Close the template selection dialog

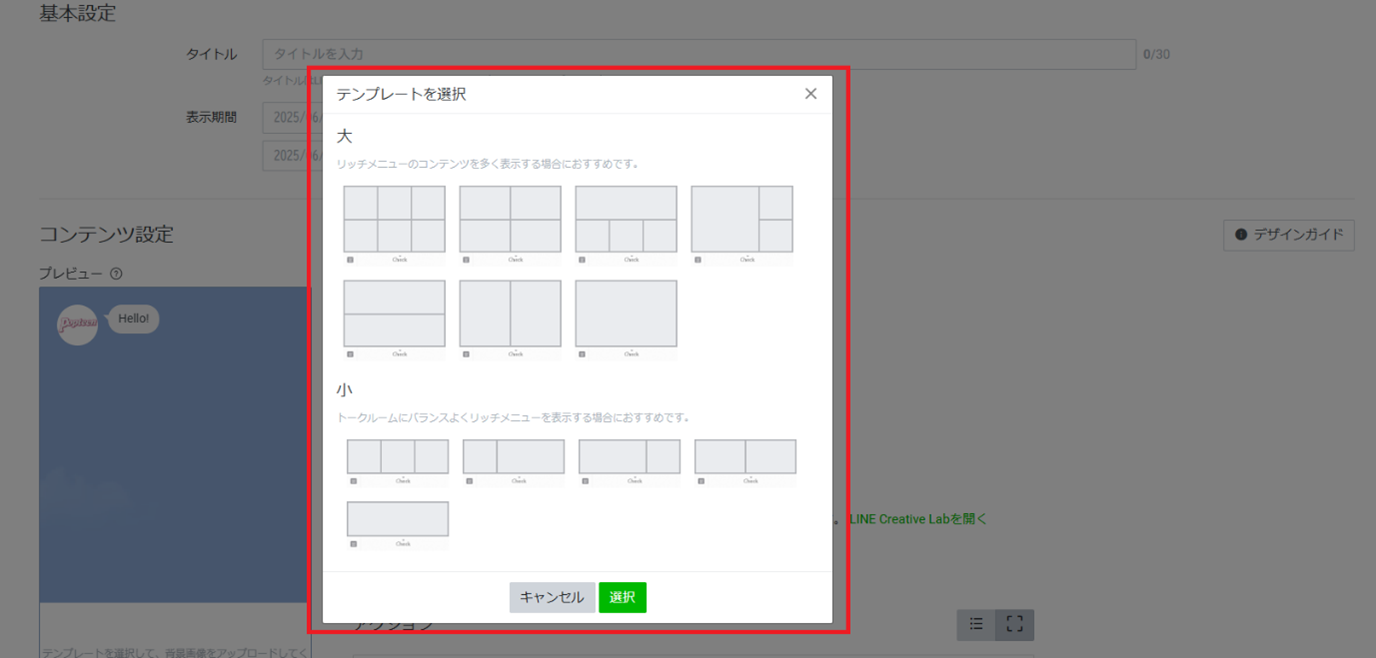tap(811, 94)
